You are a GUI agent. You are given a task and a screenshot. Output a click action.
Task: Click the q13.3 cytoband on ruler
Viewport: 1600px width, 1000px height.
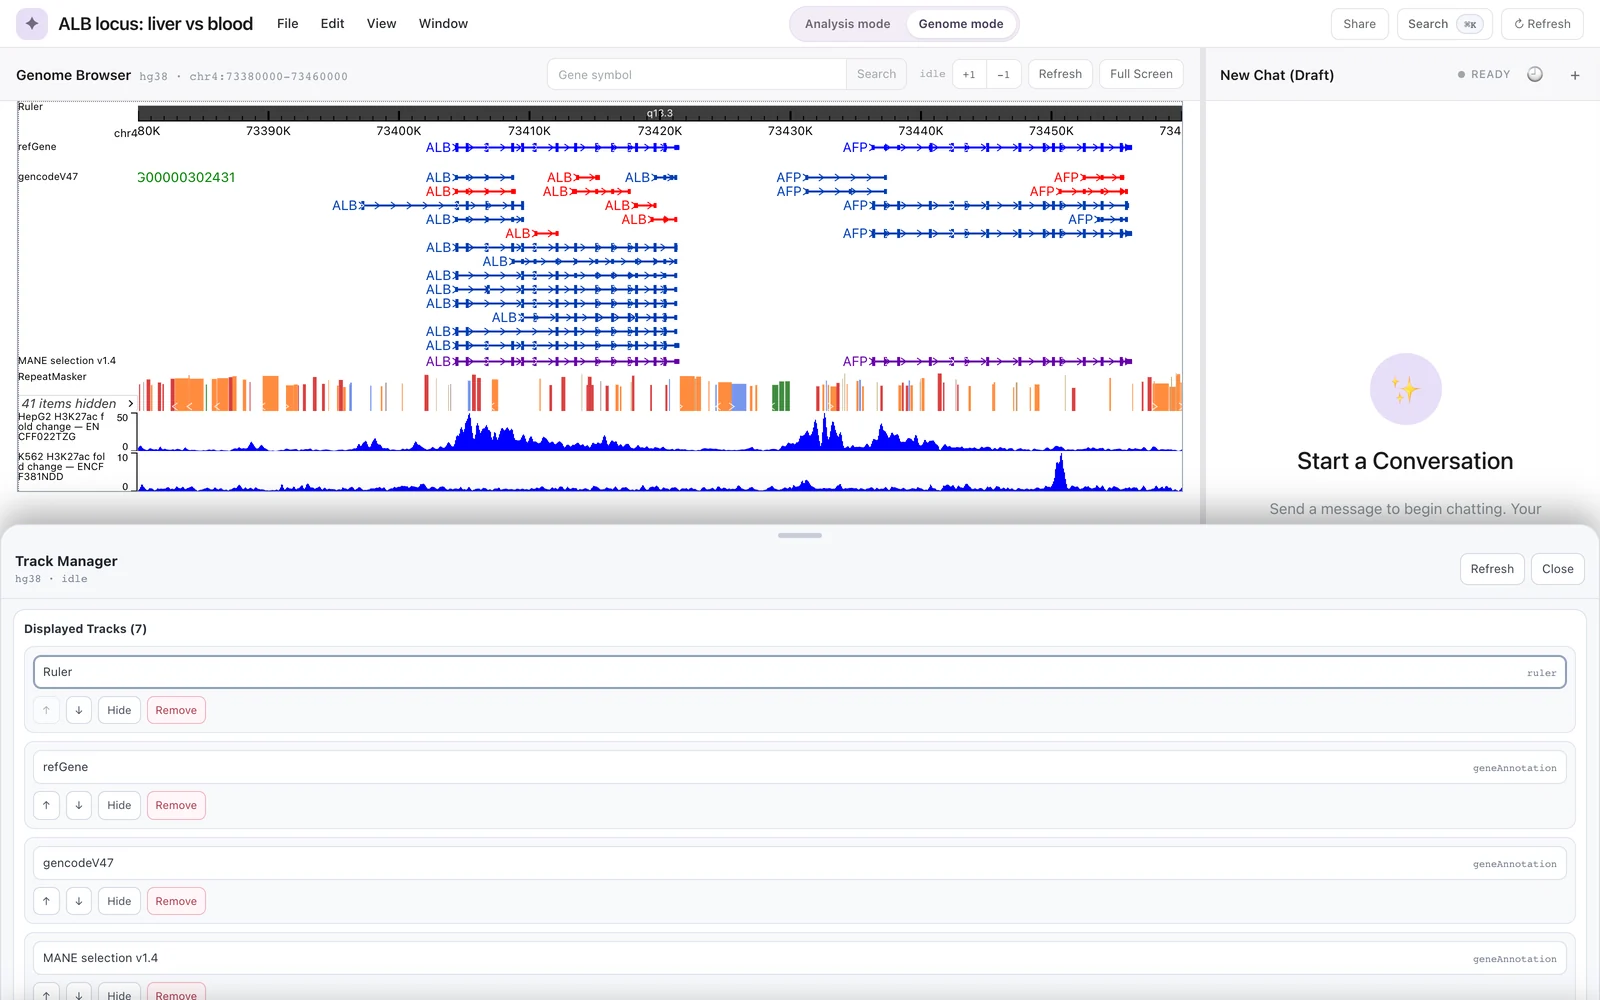tap(660, 113)
